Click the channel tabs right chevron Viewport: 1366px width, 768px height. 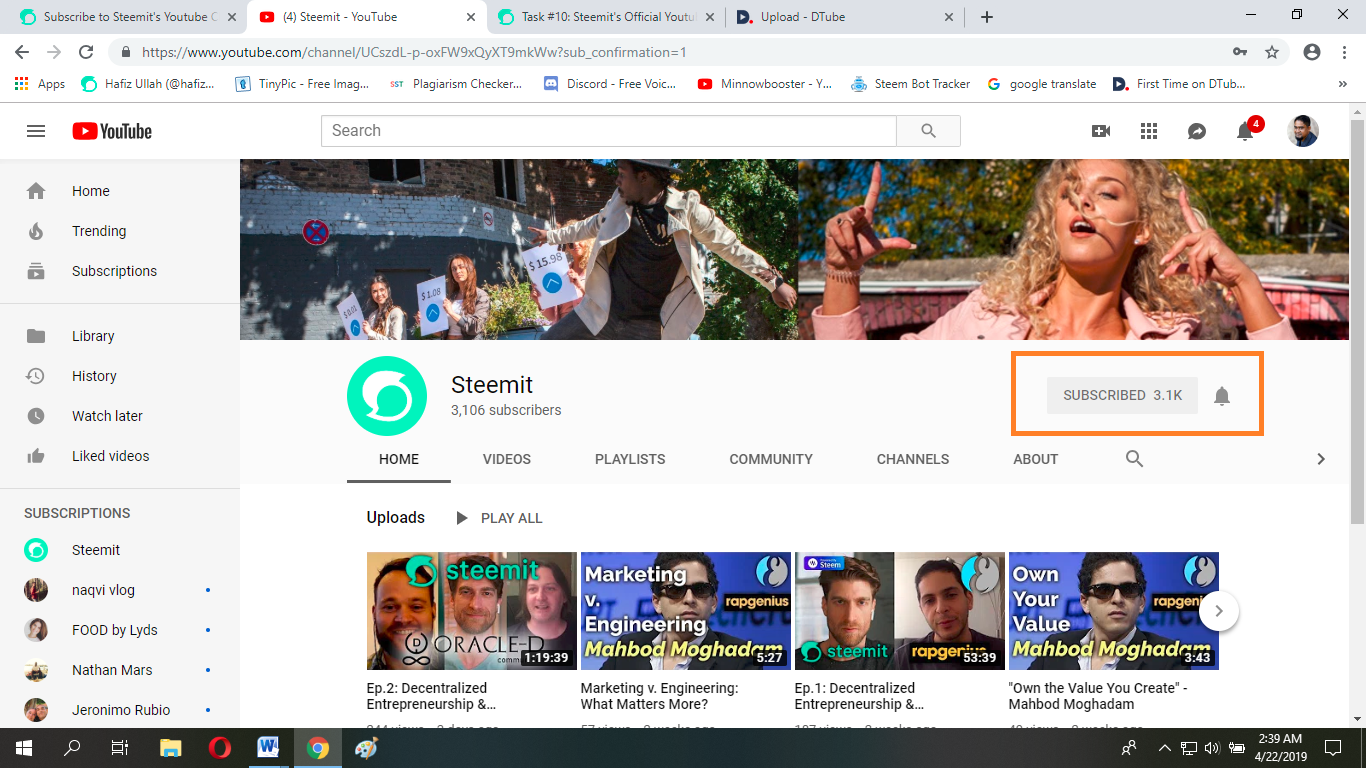1321,459
